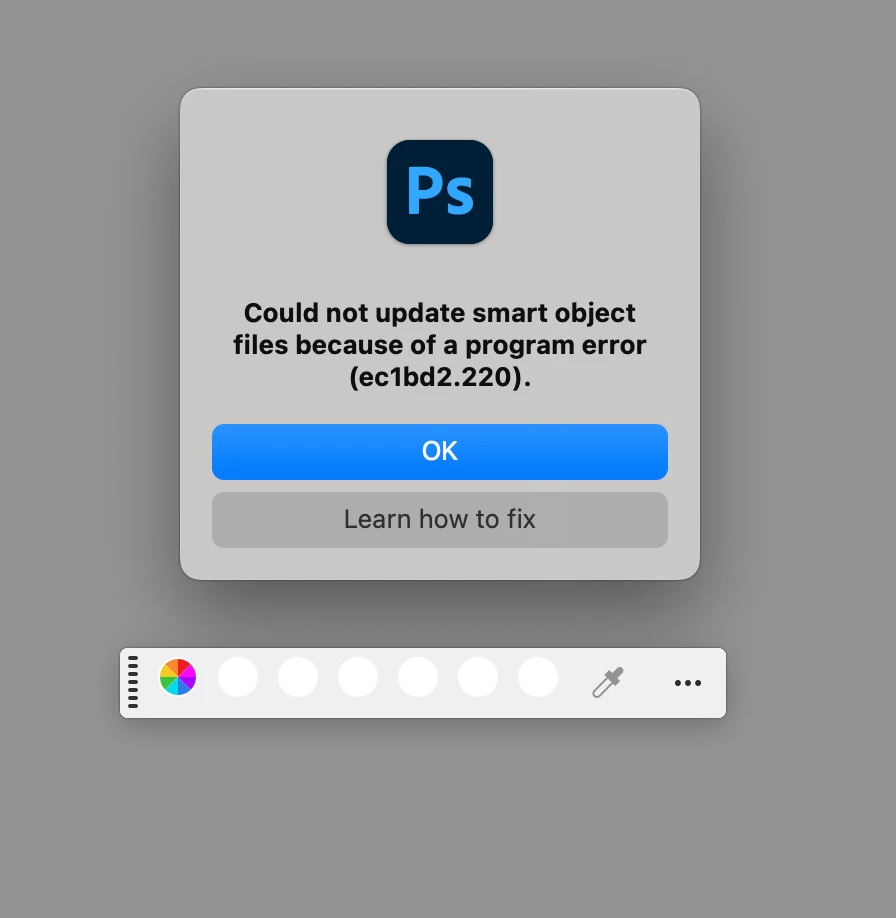Screen dimensions: 896x918
Task: Open the color wheel picker
Action: (178, 677)
